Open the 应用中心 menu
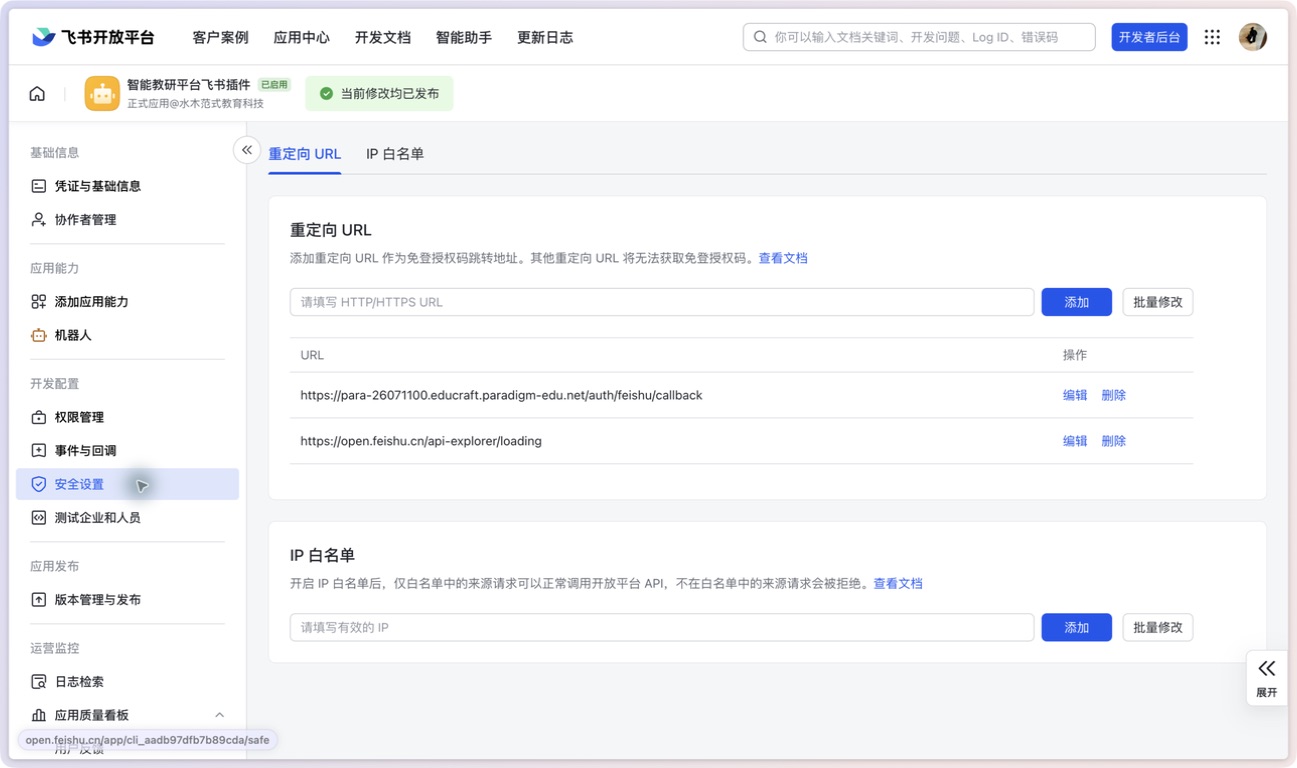The image size is (1297, 768). pos(301,37)
